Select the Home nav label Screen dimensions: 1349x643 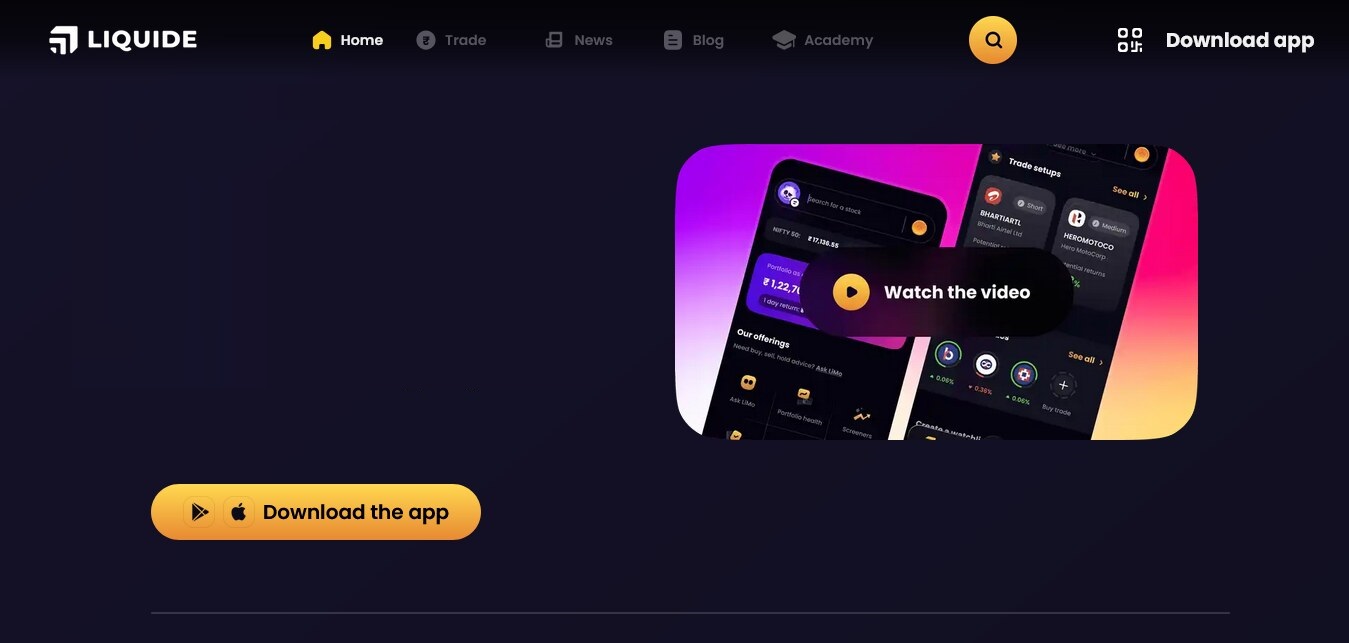click(362, 40)
